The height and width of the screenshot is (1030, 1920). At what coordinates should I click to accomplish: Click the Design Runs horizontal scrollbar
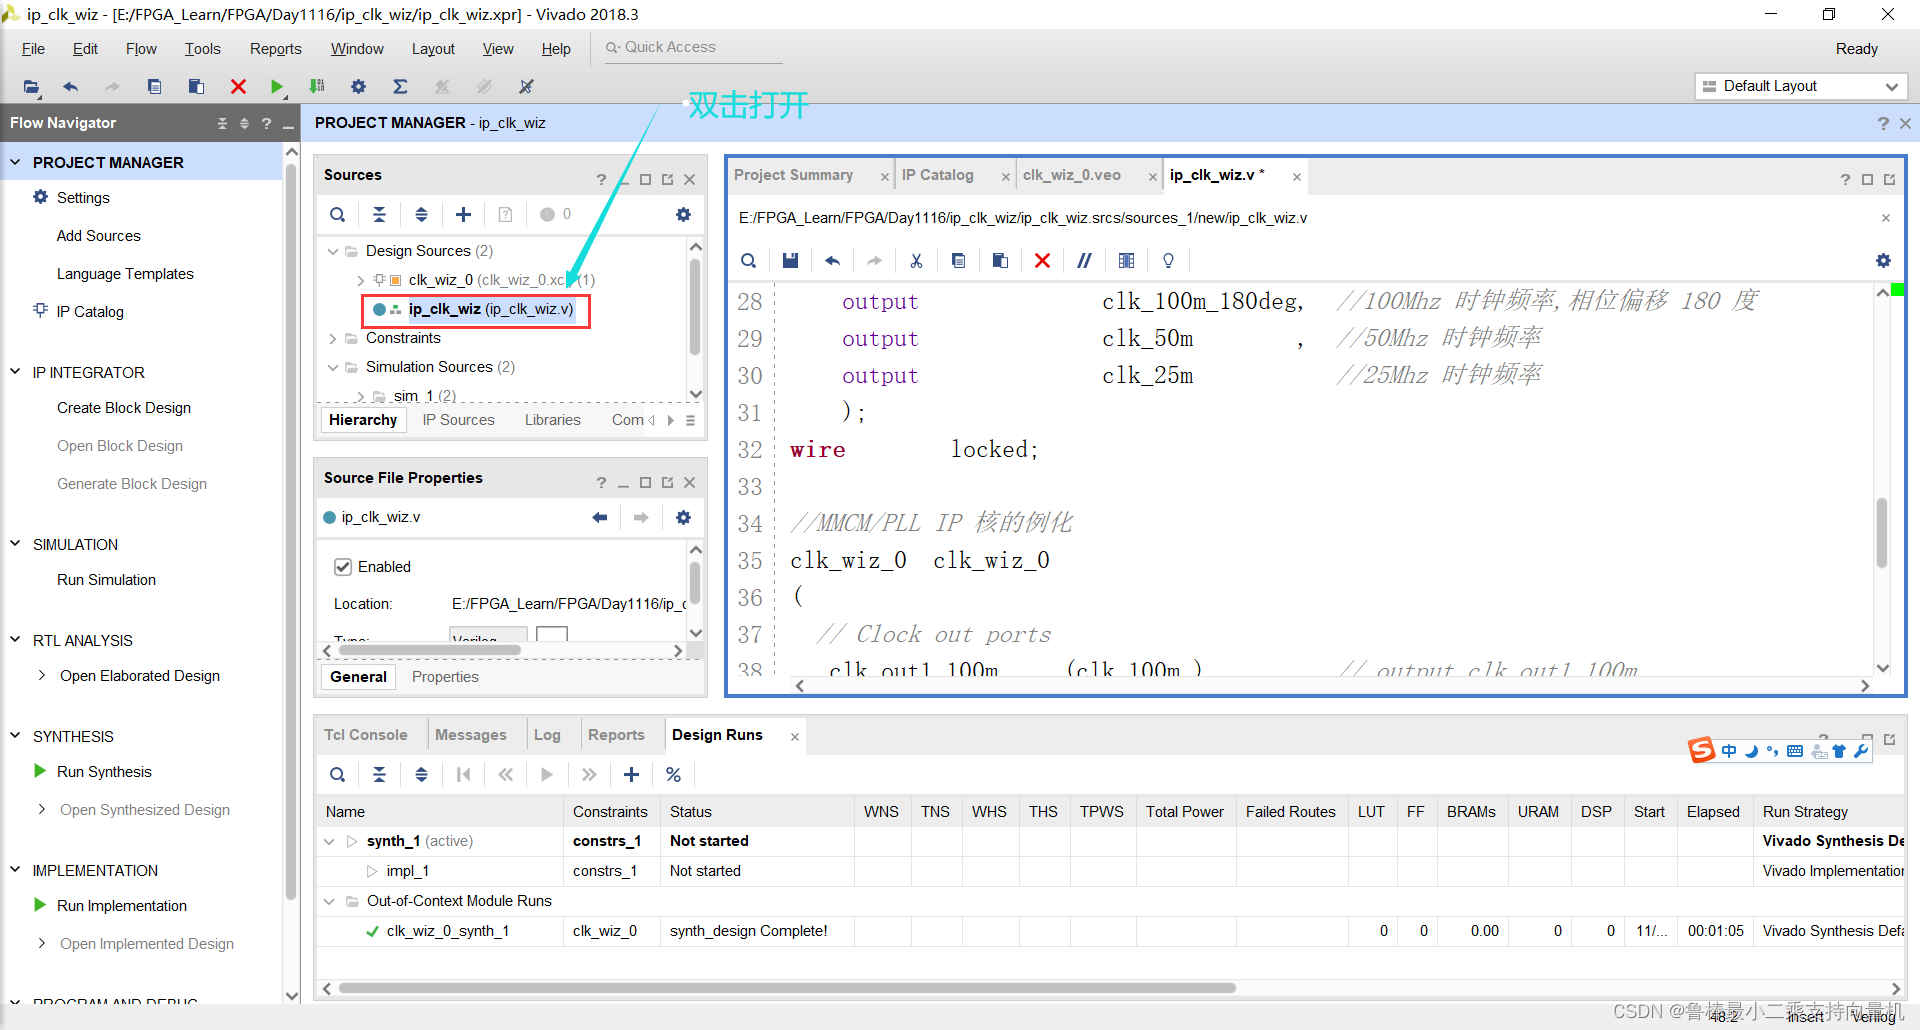click(787, 988)
